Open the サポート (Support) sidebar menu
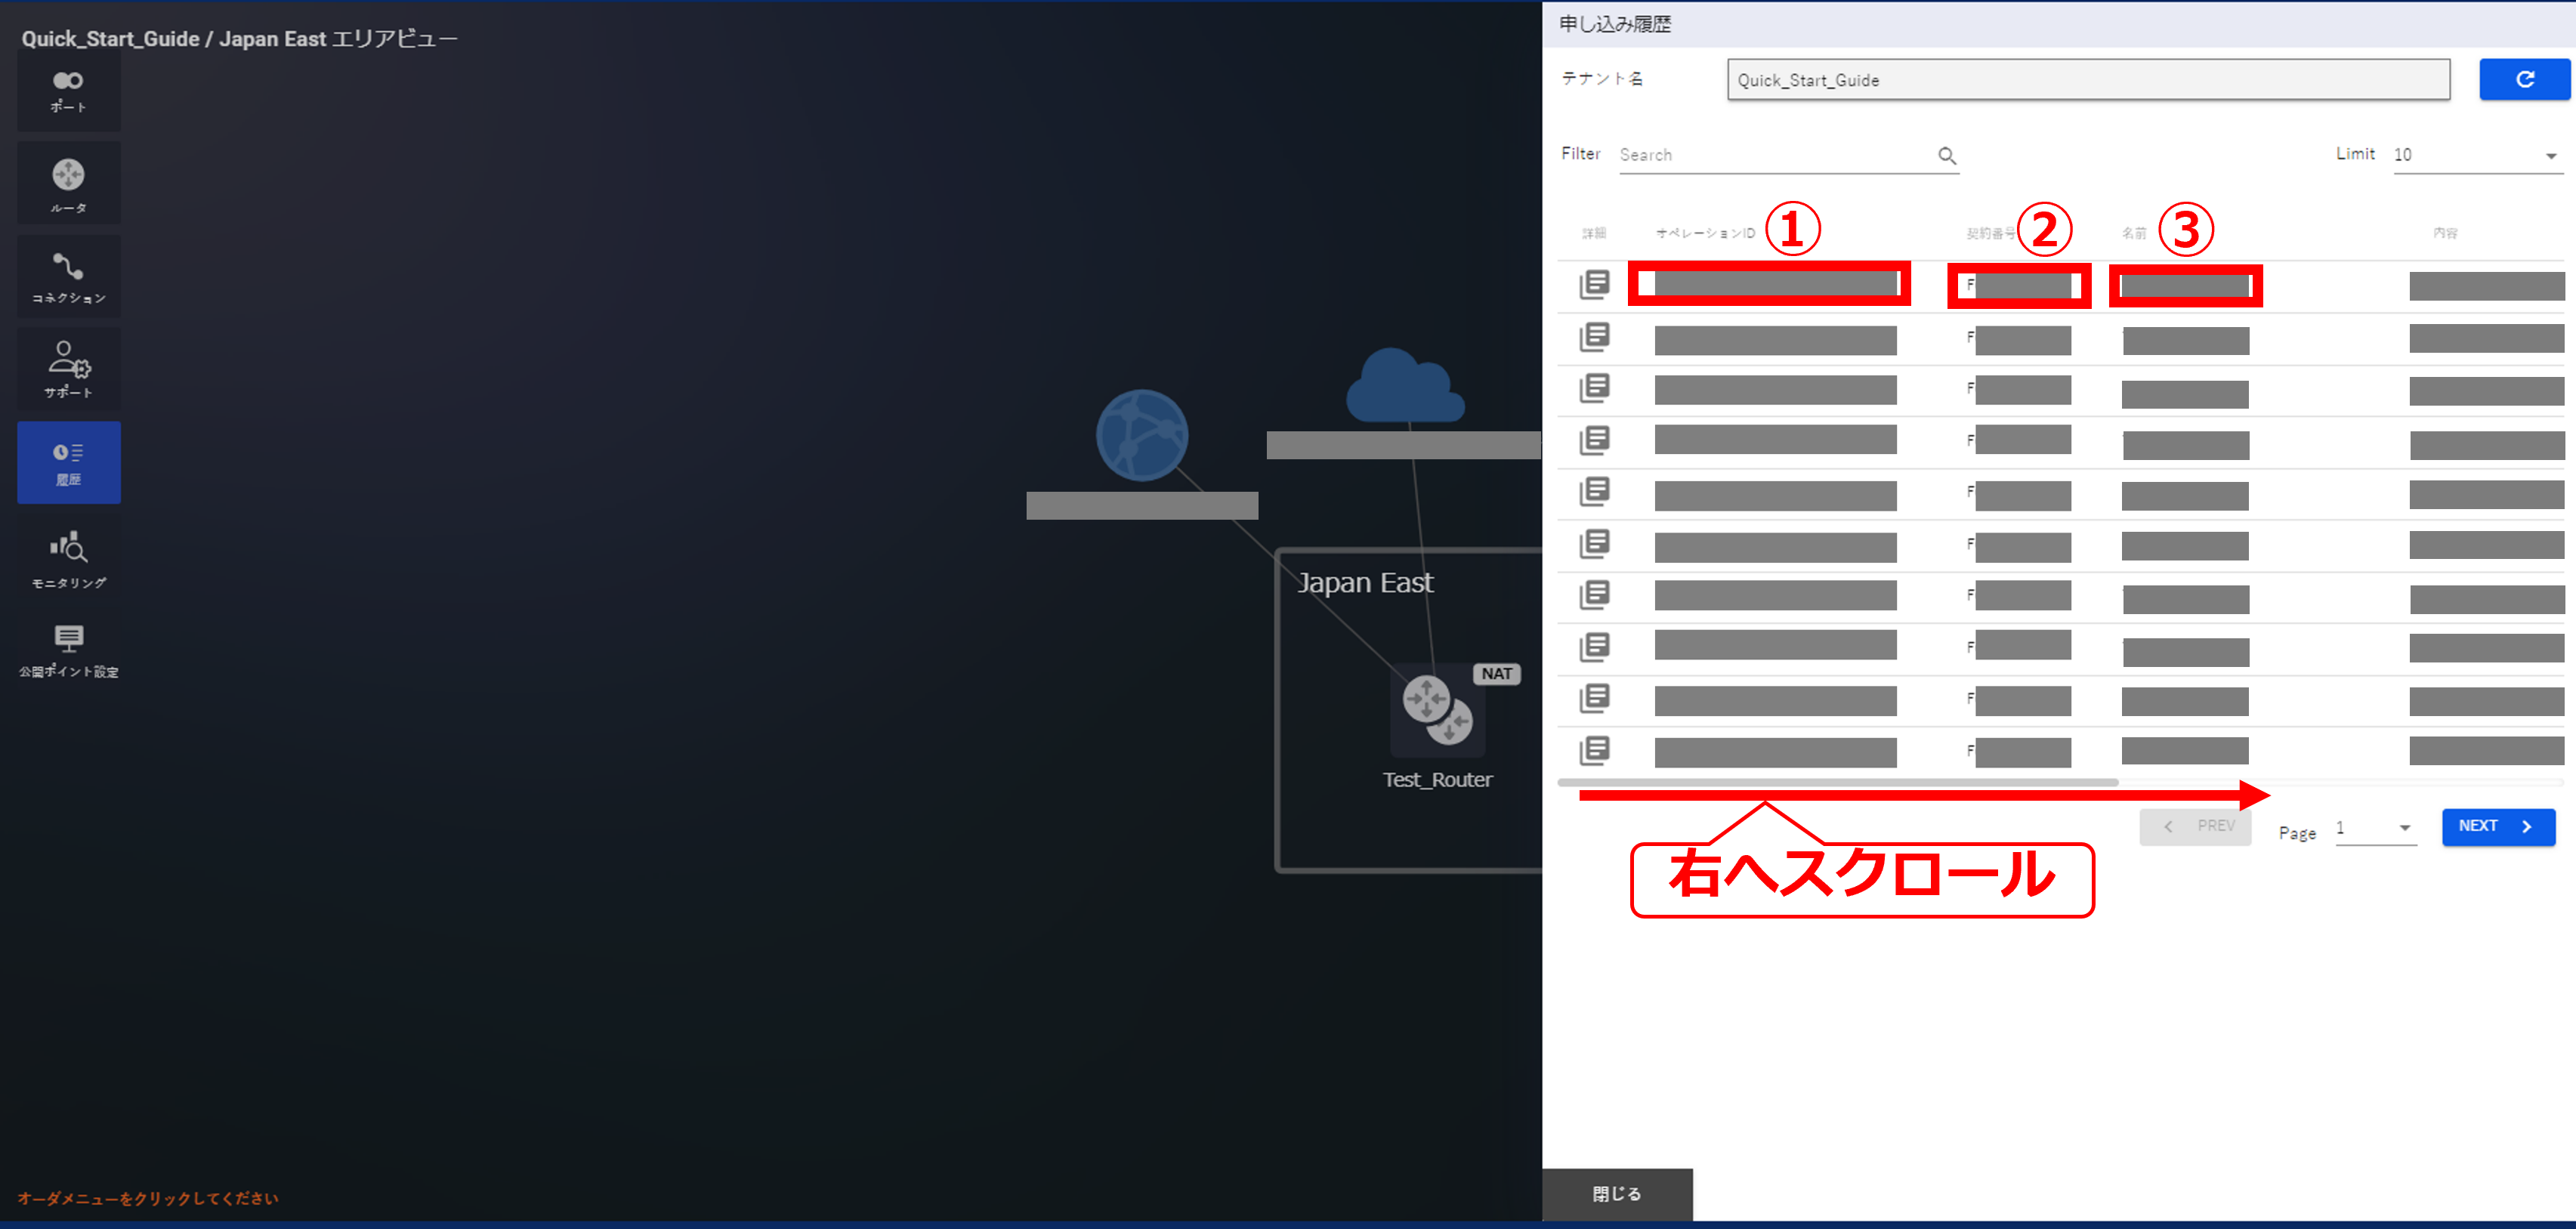The width and height of the screenshot is (2576, 1229). pyautogui.click(x=68, y=368)
